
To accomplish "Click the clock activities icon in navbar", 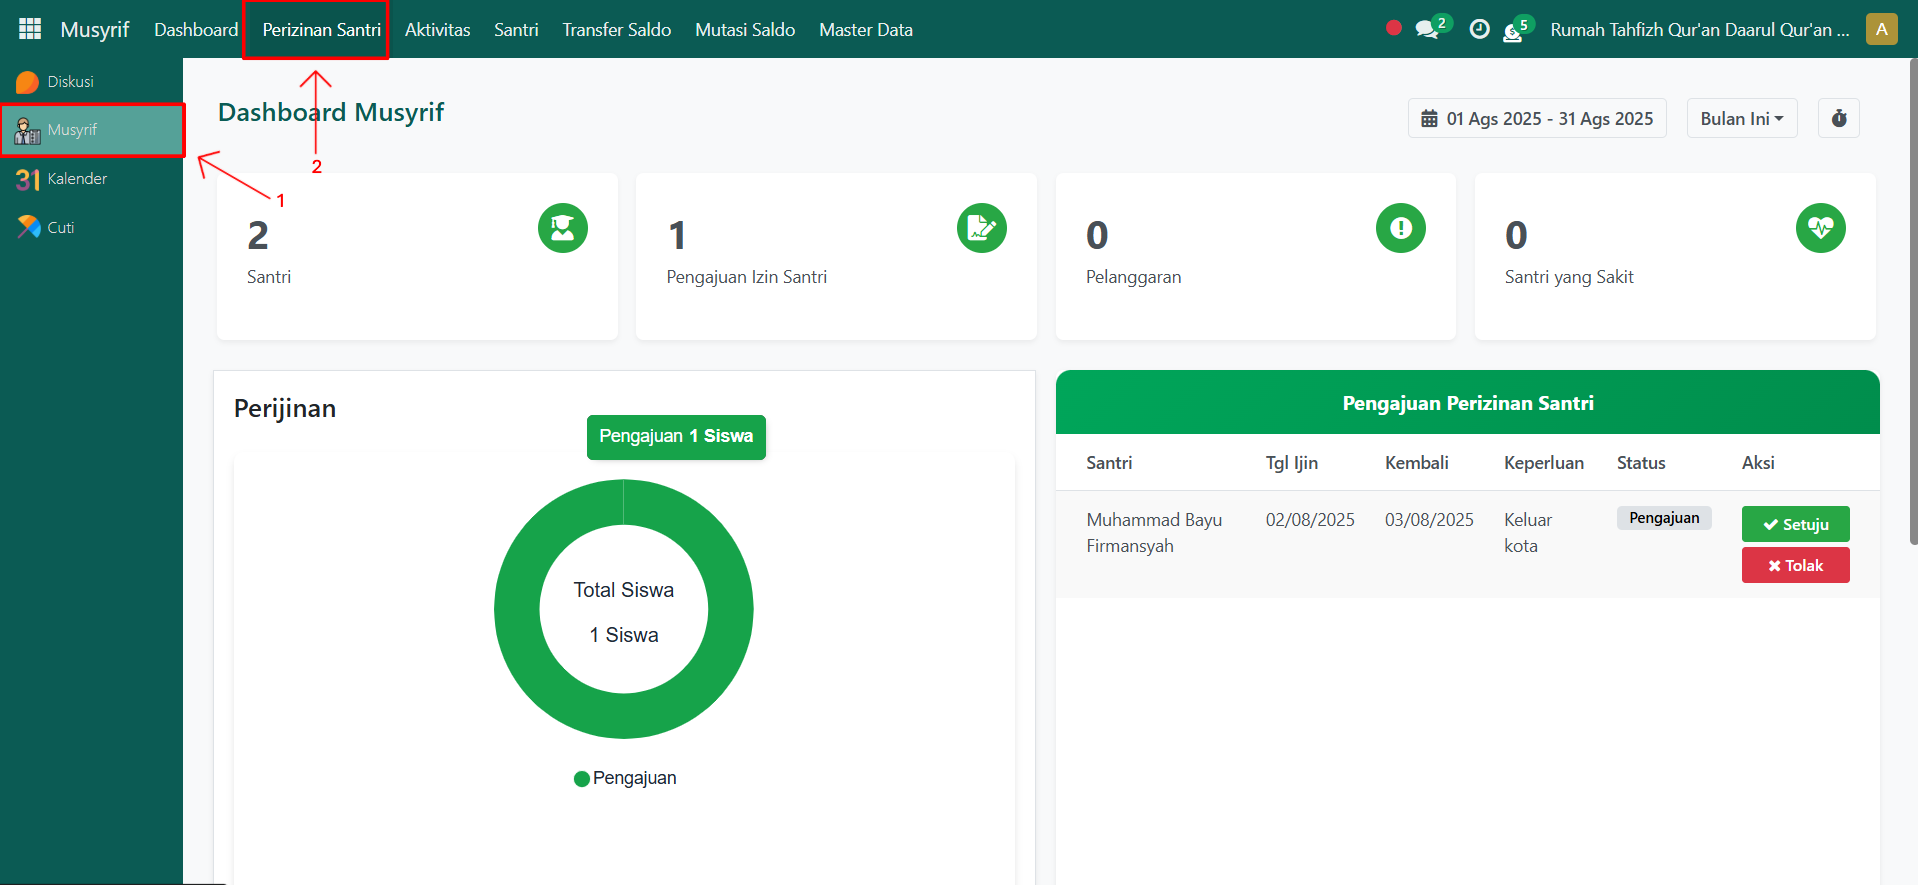I will coord(1479,30).
